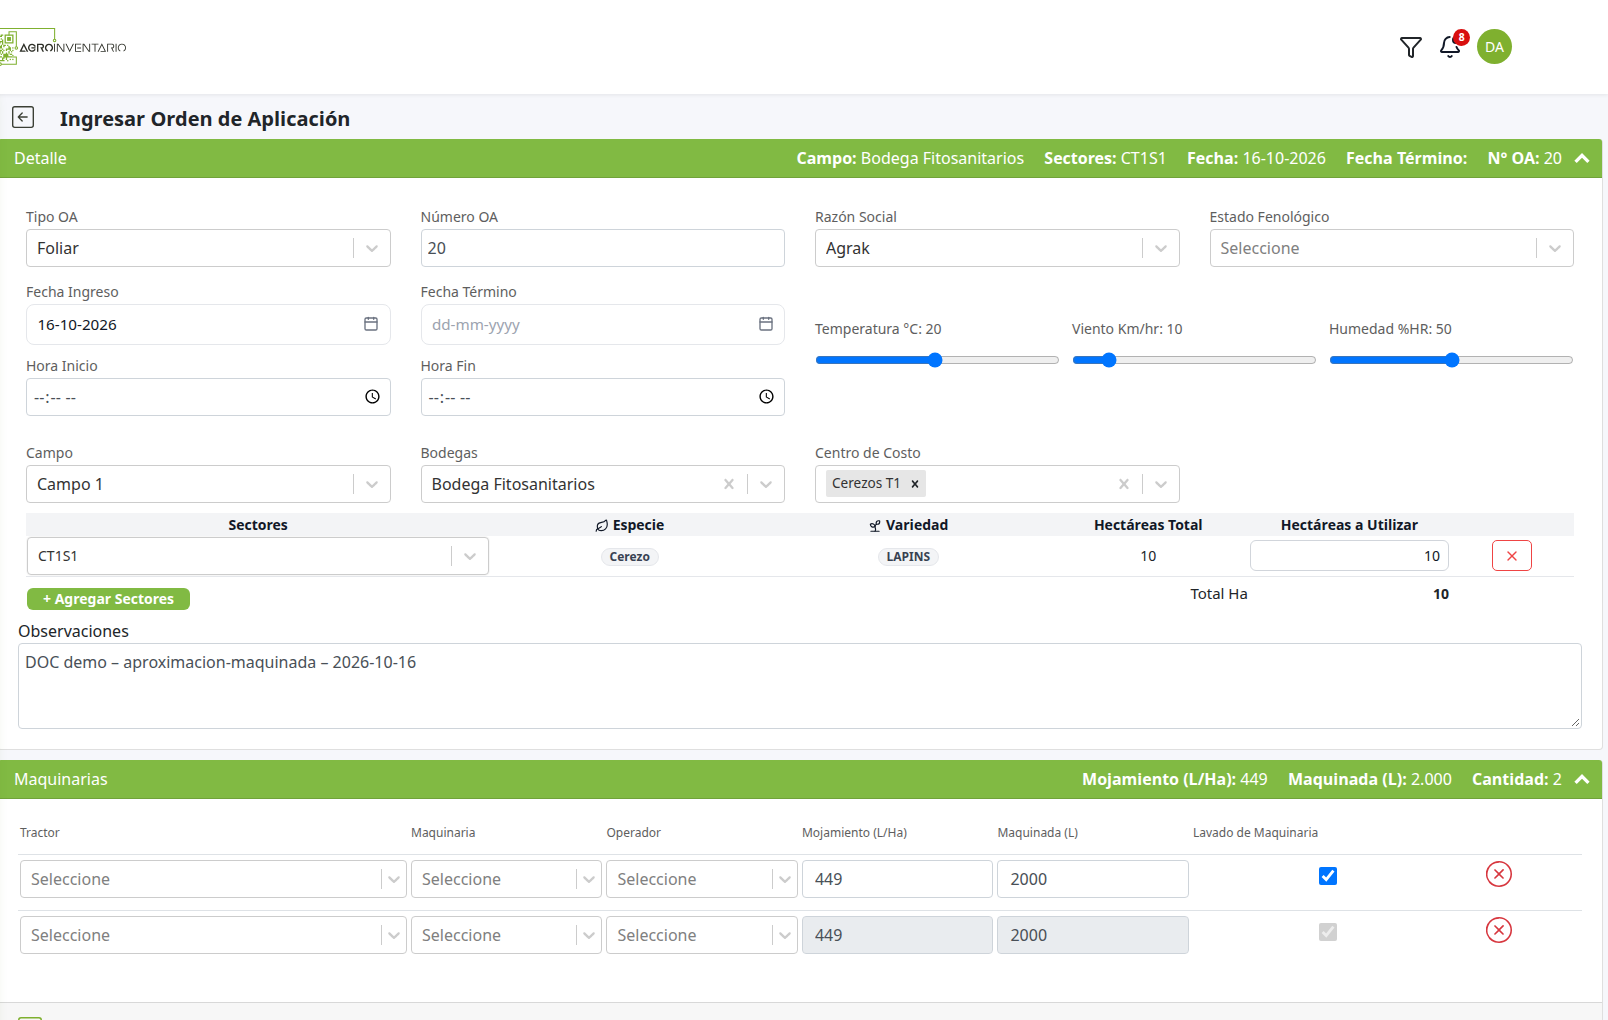The image size is (1608, 1020).
Task: Expand the Bodegas dropdown arrow
Action: [x=766, y=484]
